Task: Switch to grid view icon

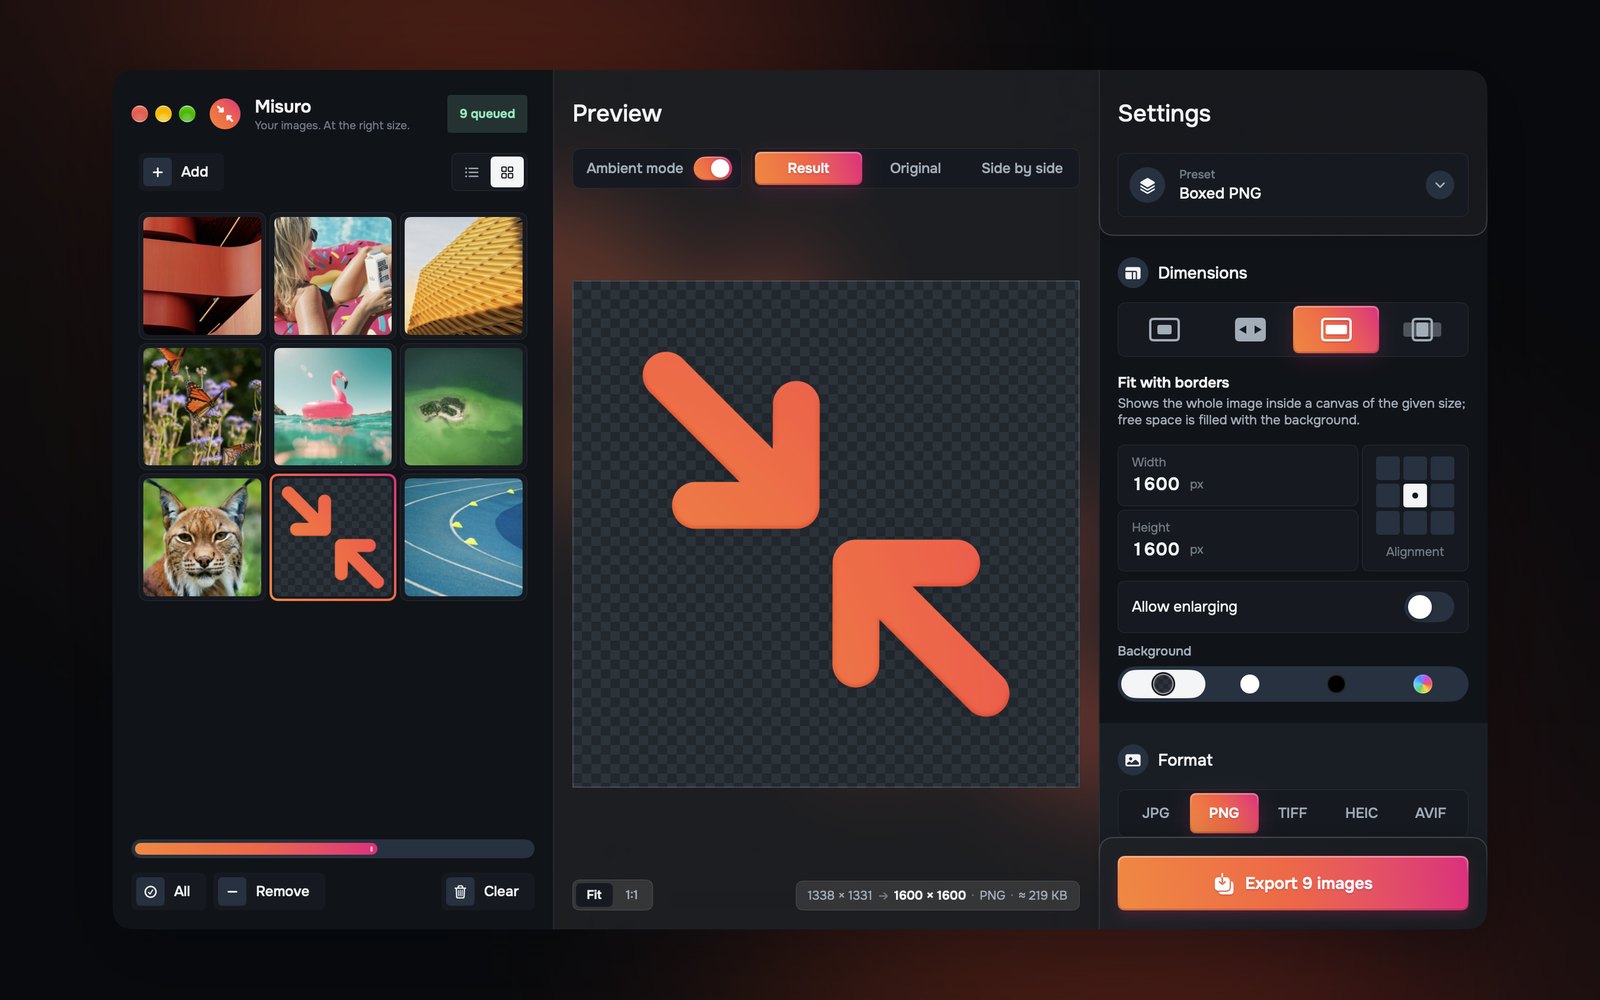Action: point(507,172)
